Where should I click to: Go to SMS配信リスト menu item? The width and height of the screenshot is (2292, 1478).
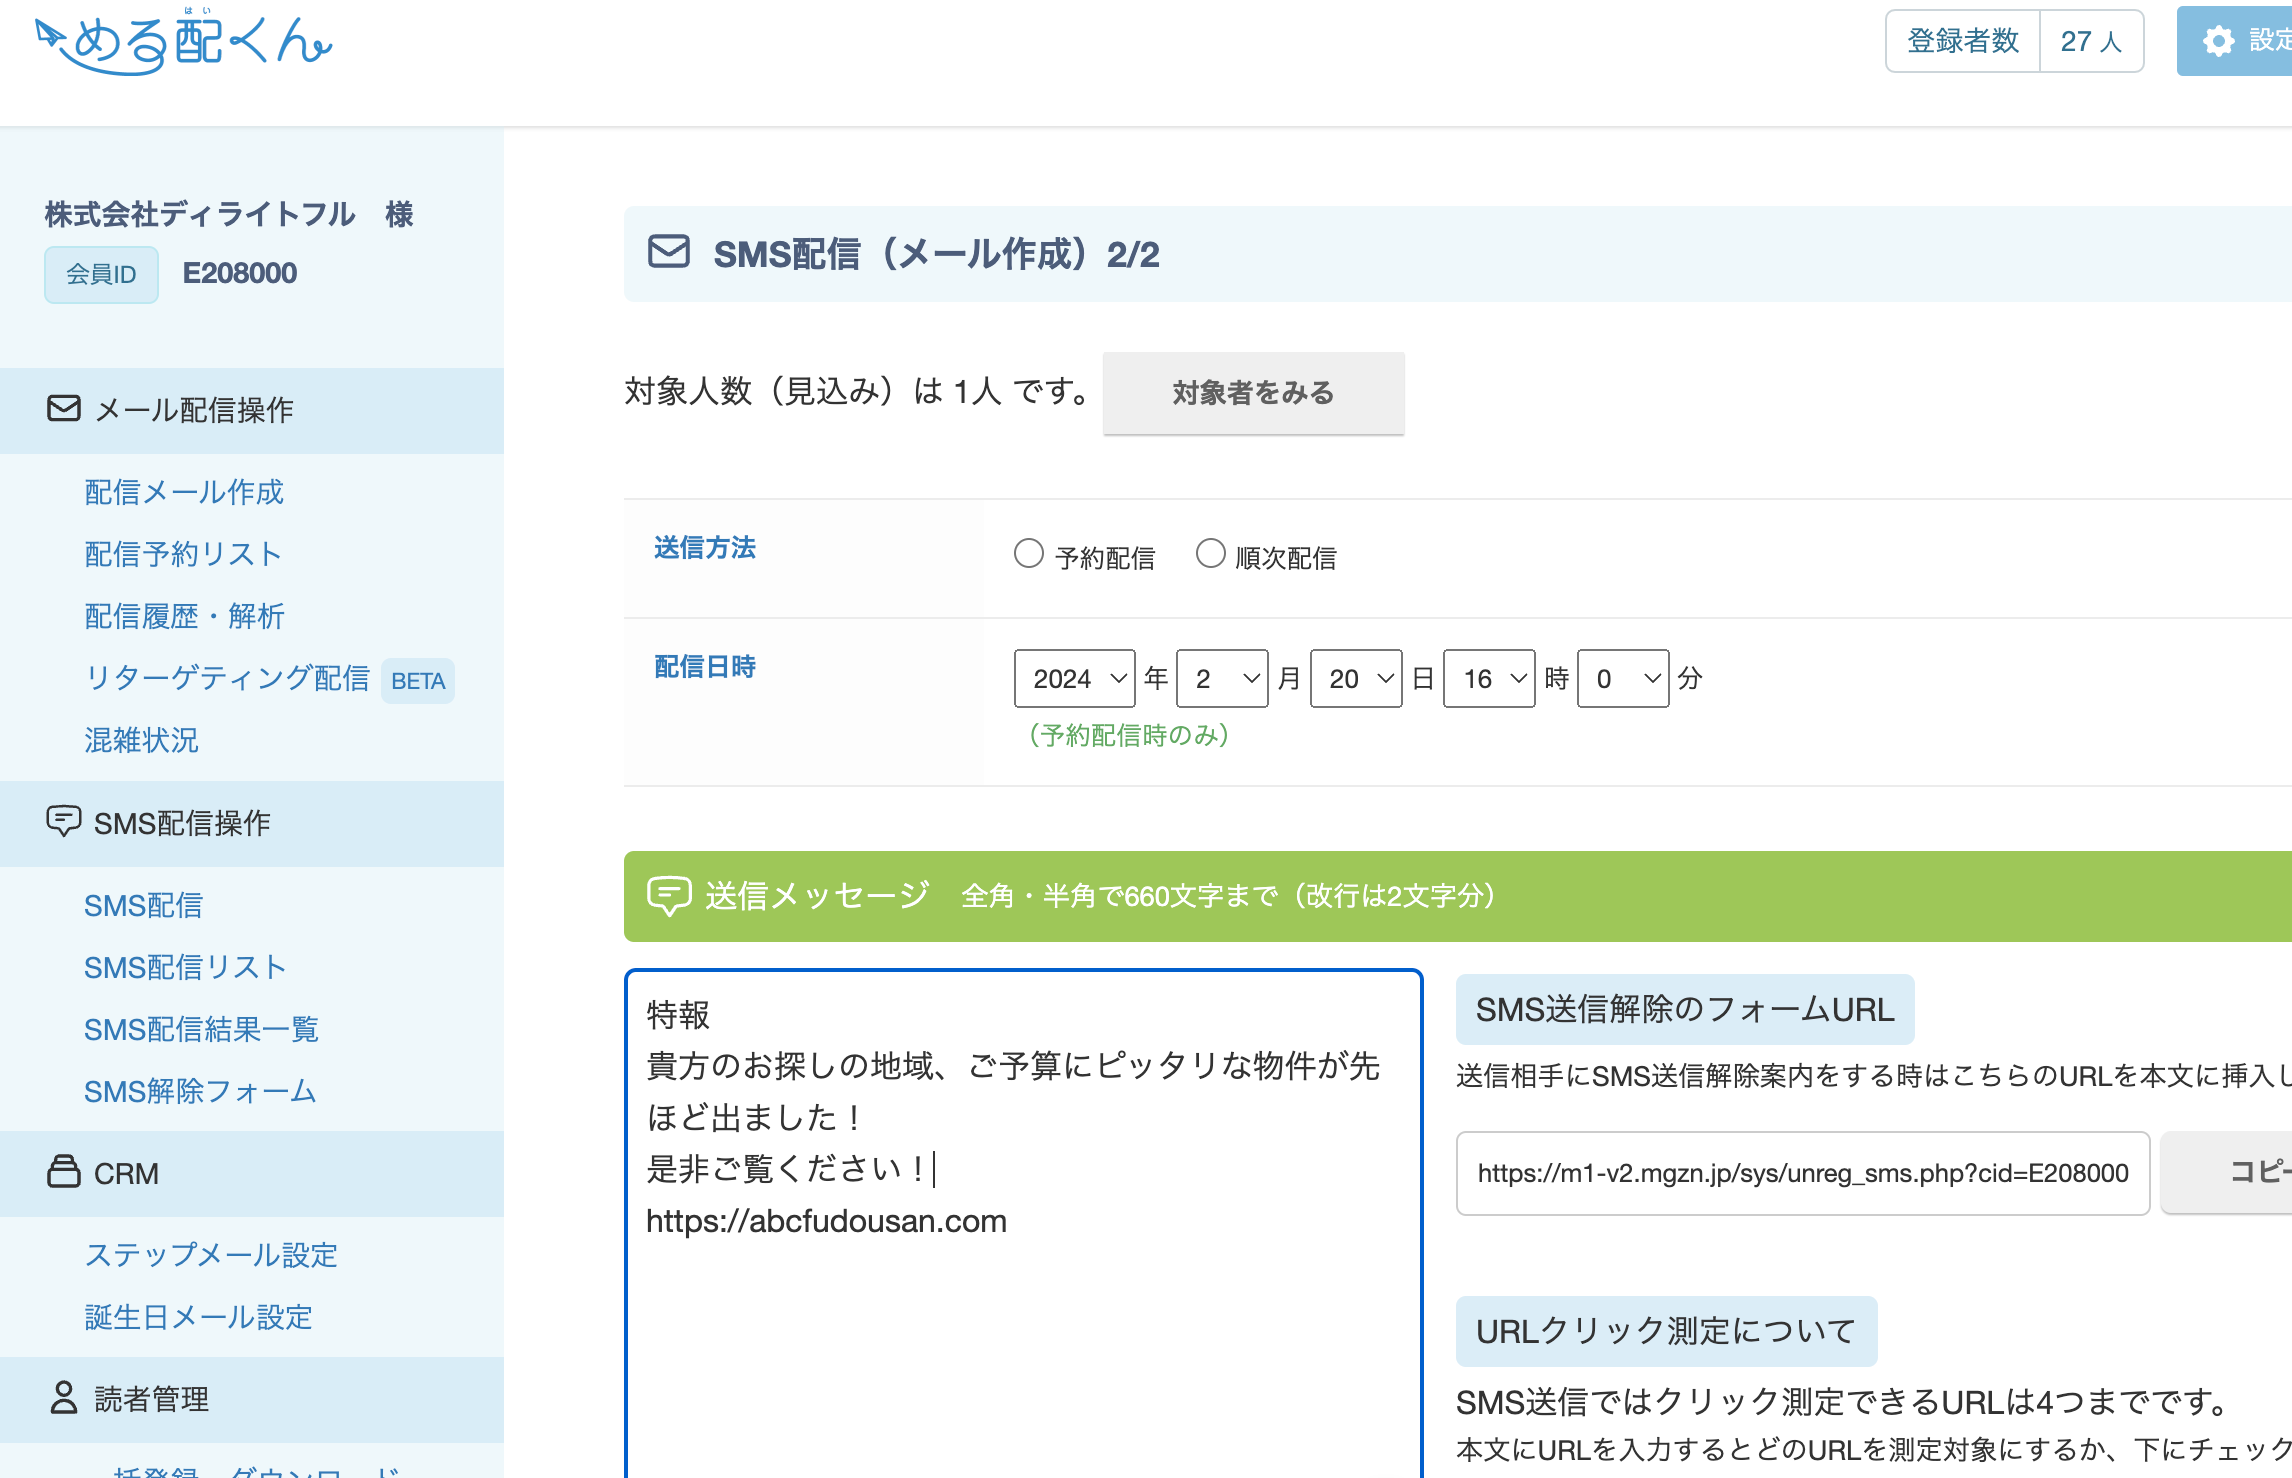pos(186,967)
